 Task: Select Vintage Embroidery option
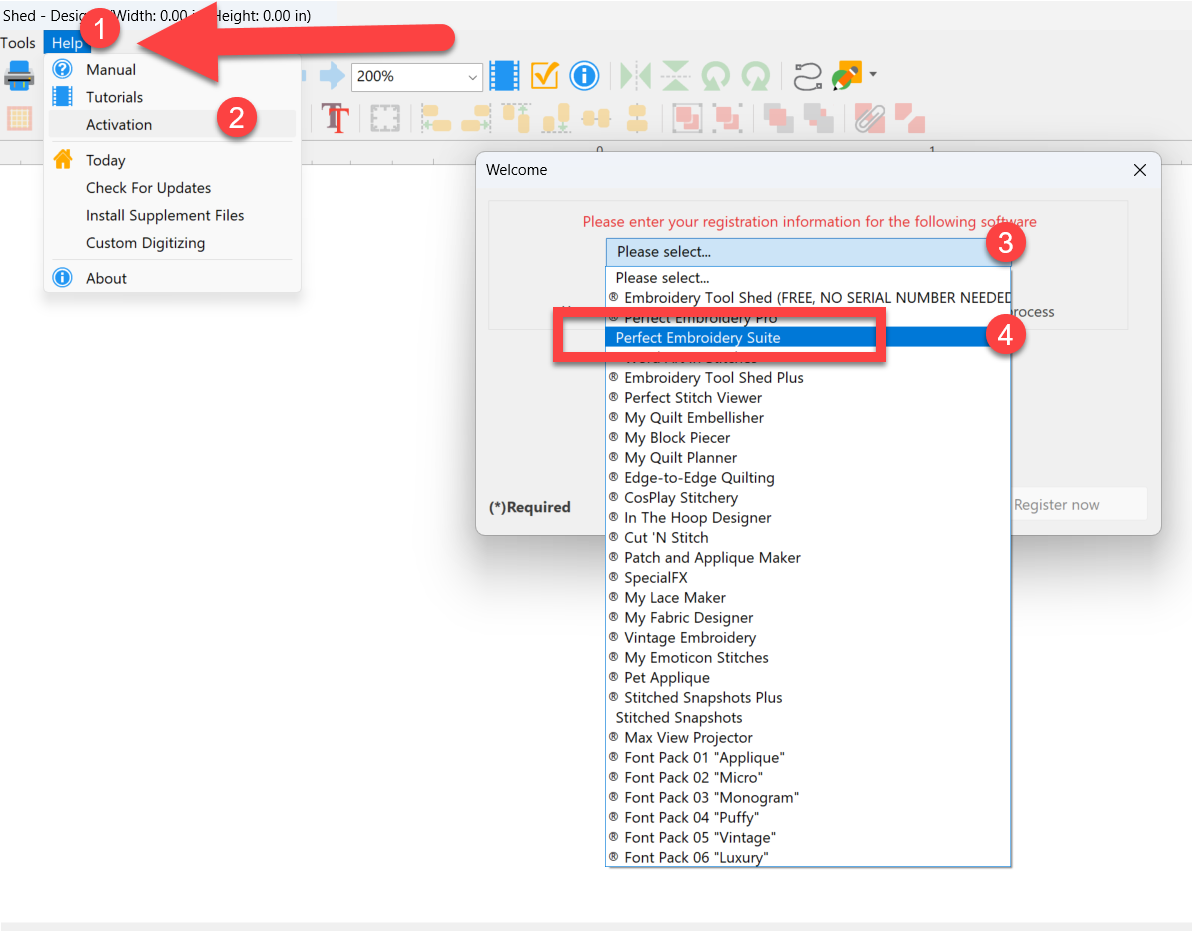(808, 638)
